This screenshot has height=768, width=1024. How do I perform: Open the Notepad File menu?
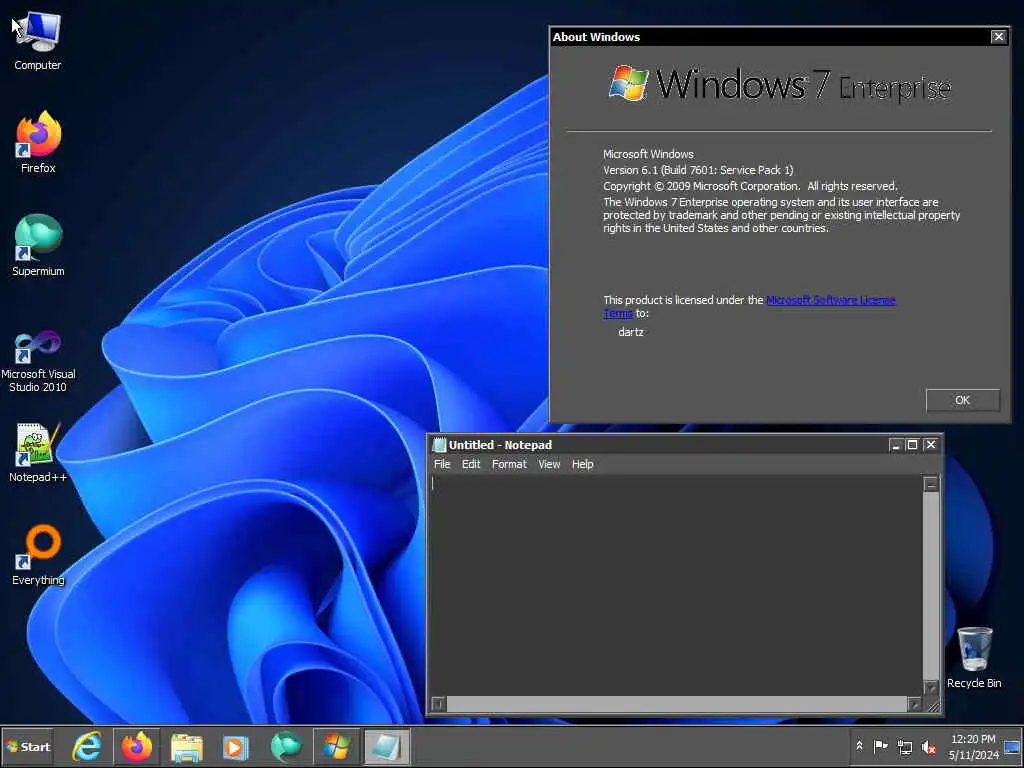[x=442, y=464]
